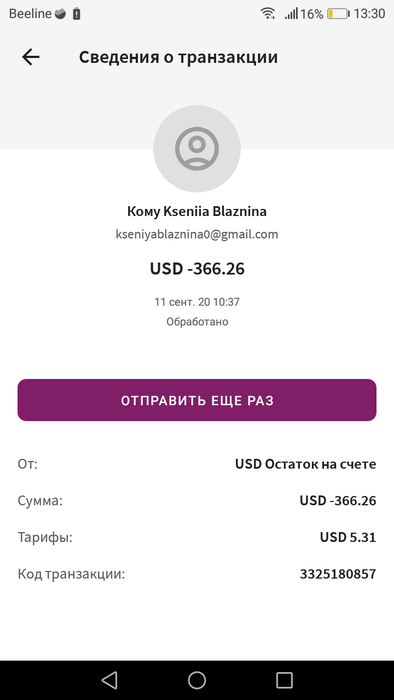The image size is (394, 700).
Task: Tap the 11 сент. 20 10:37 date
Action: click(x=197, y=302)
